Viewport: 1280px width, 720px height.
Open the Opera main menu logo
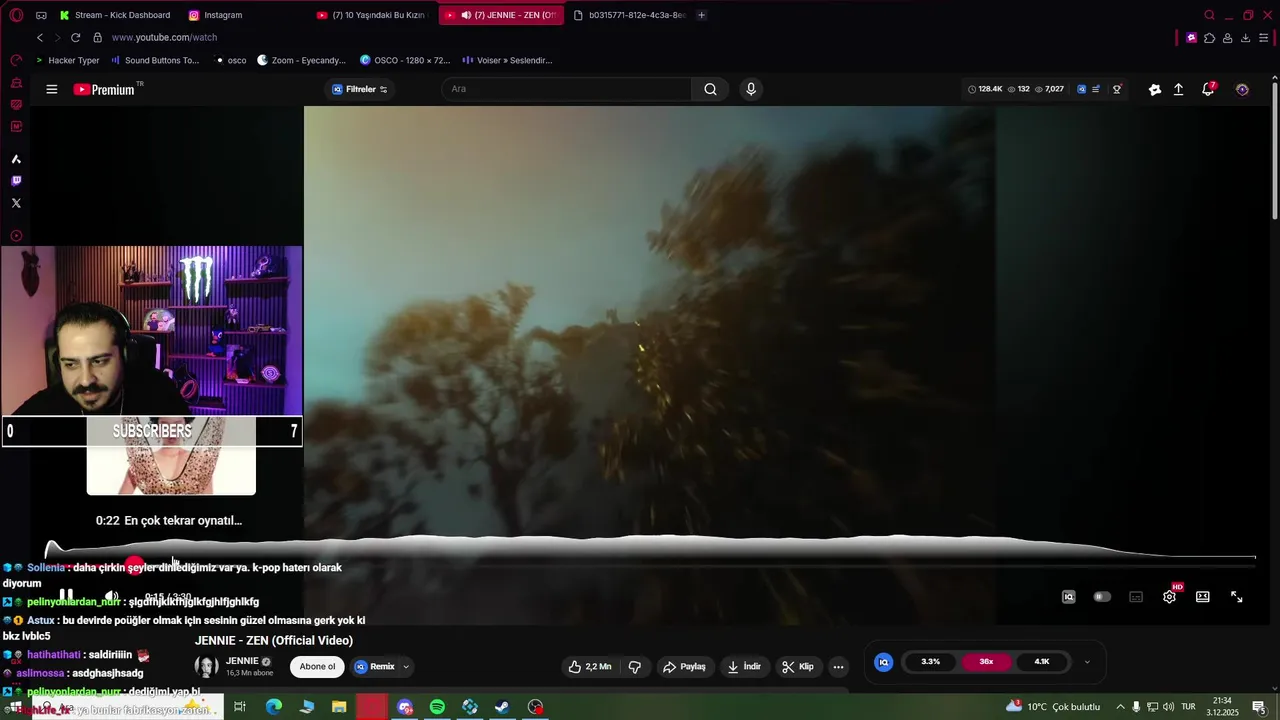click(16, 15)
